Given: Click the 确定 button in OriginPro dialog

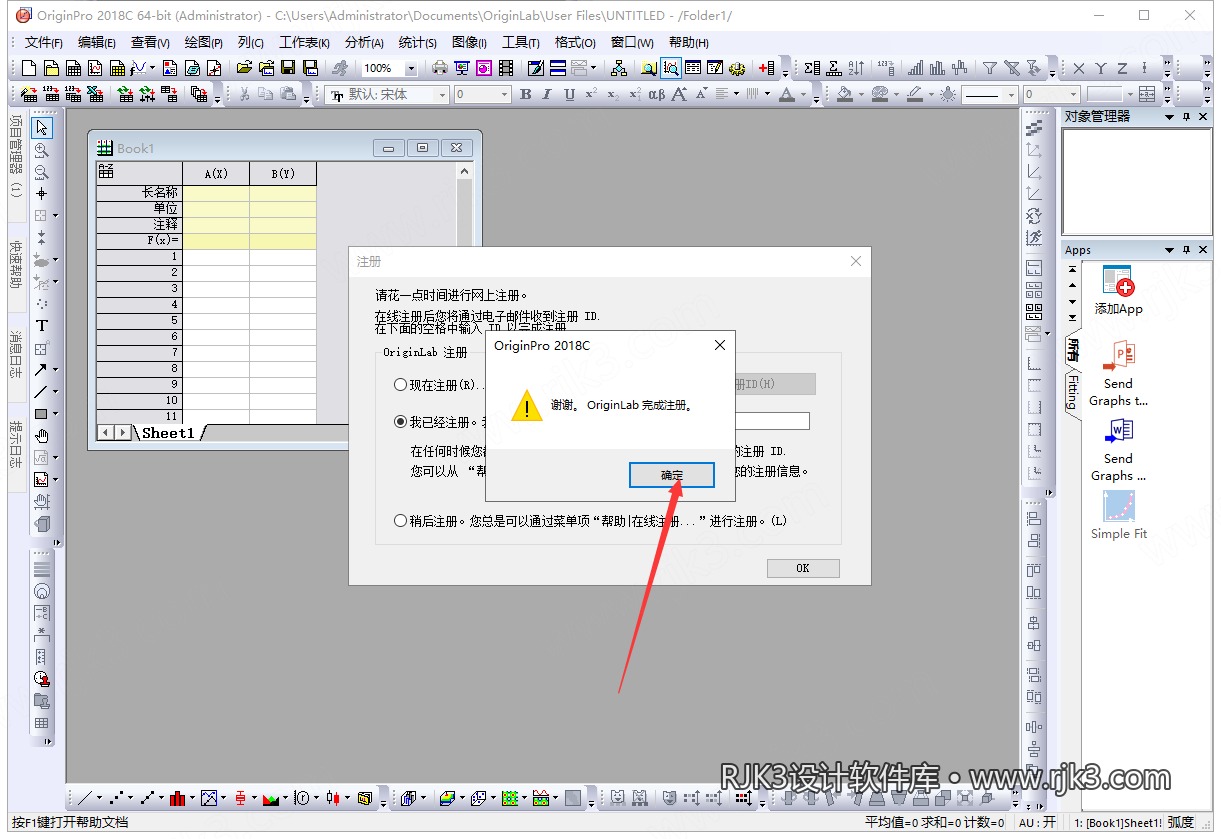Looking at the screenshot, I should pos(672,475).
